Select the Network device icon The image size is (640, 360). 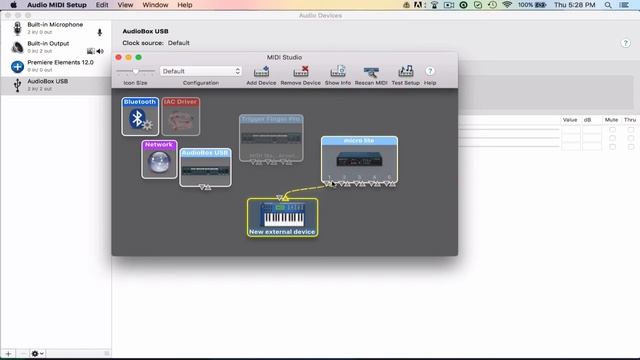click(159, 159)
